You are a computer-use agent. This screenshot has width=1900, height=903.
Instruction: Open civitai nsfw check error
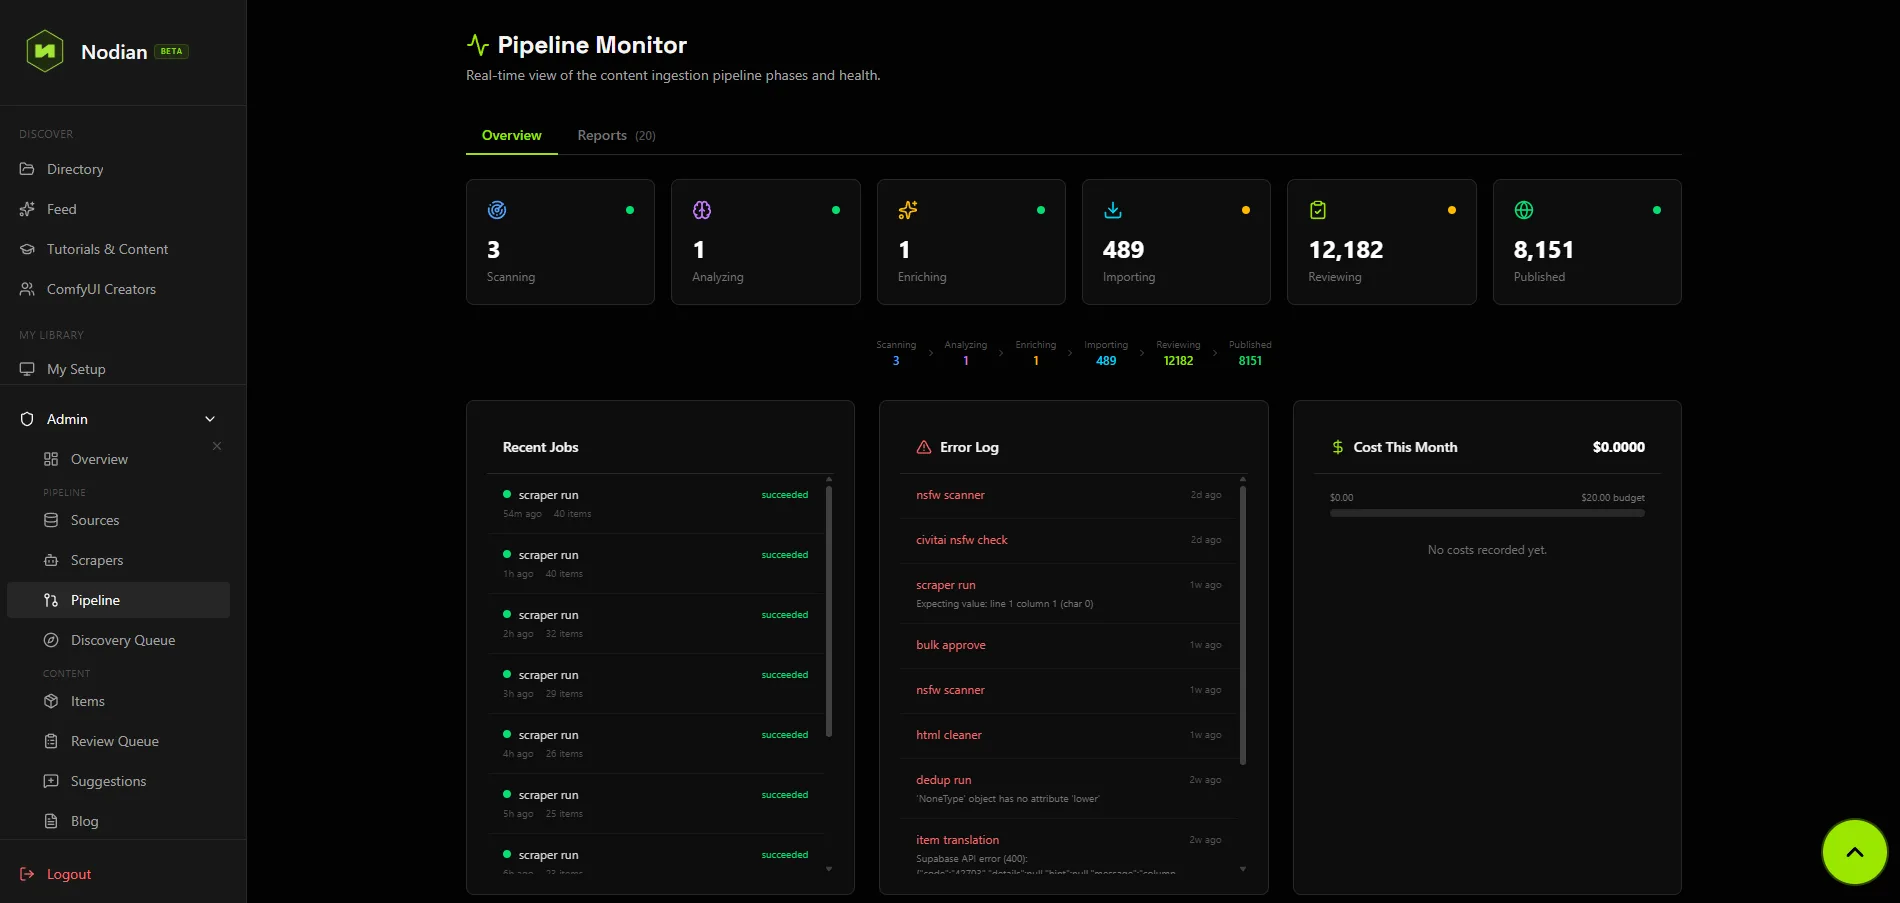(1069, 540)
